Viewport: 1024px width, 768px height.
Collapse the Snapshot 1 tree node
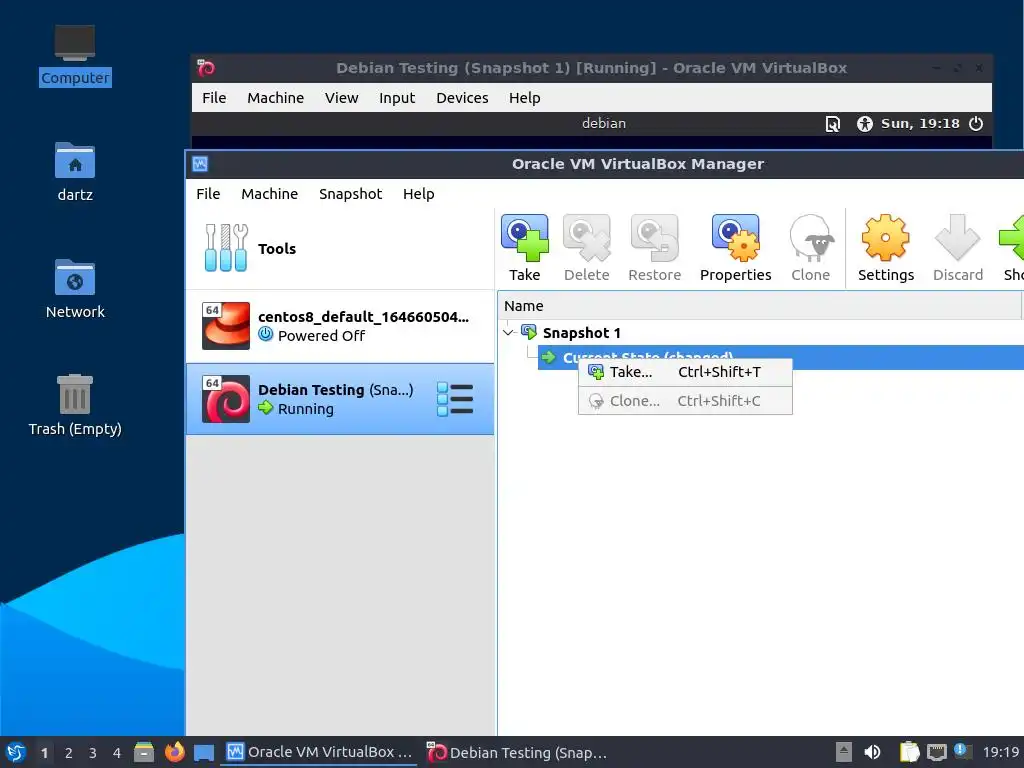coord(508,332)
